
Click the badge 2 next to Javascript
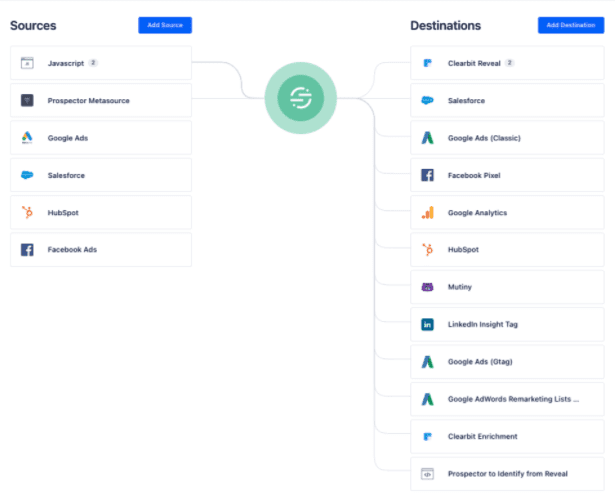tap(93, 63)
